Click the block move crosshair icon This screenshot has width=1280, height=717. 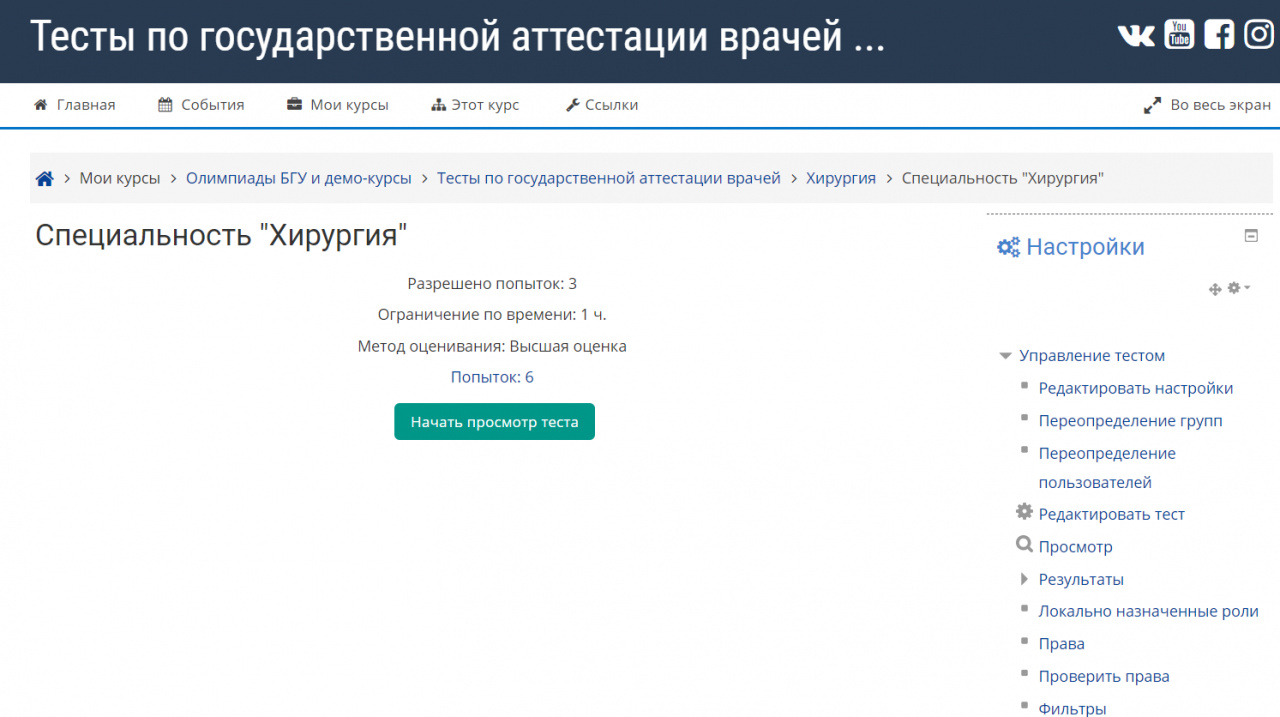[1215, 289]
